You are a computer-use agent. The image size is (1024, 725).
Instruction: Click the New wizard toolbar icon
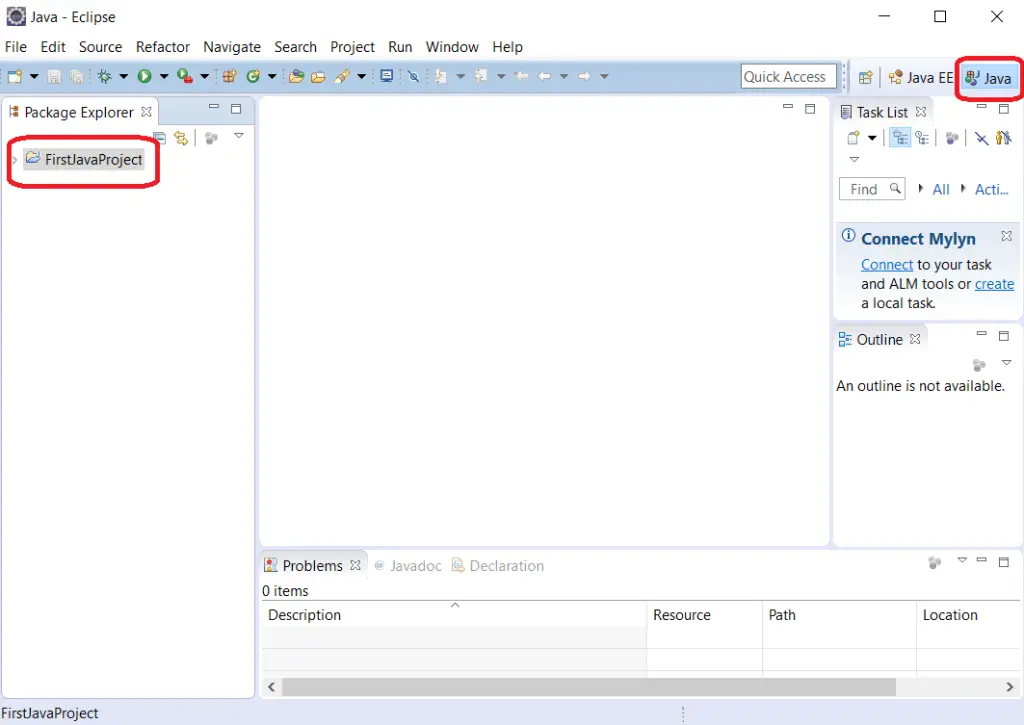click(x=15, y=76)
